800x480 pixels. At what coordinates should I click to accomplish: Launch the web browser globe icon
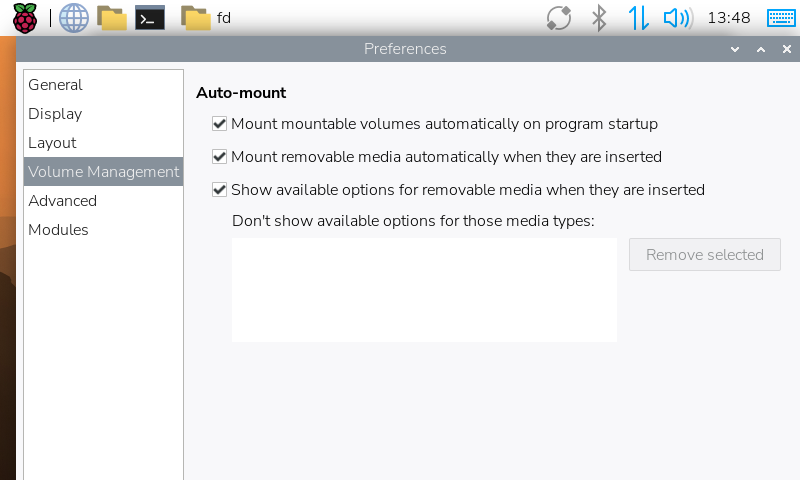click(x=73, y=18)
